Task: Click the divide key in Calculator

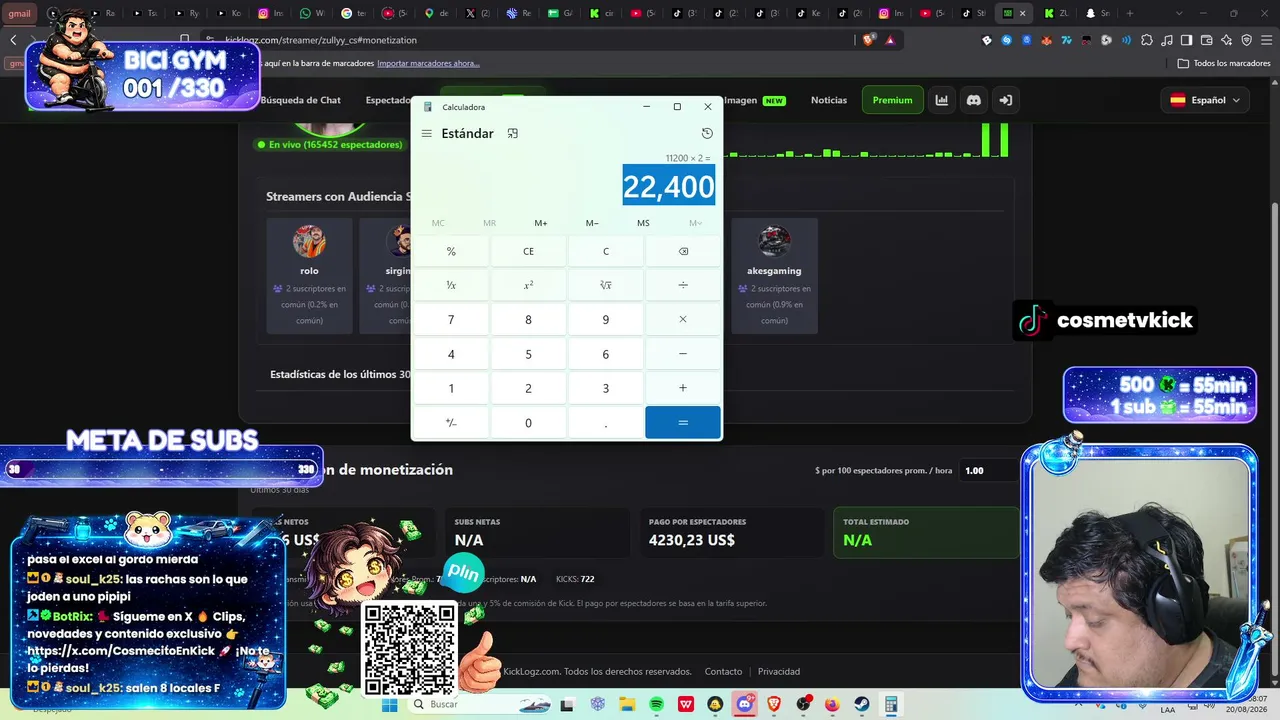Action: [x=683, y=285]
